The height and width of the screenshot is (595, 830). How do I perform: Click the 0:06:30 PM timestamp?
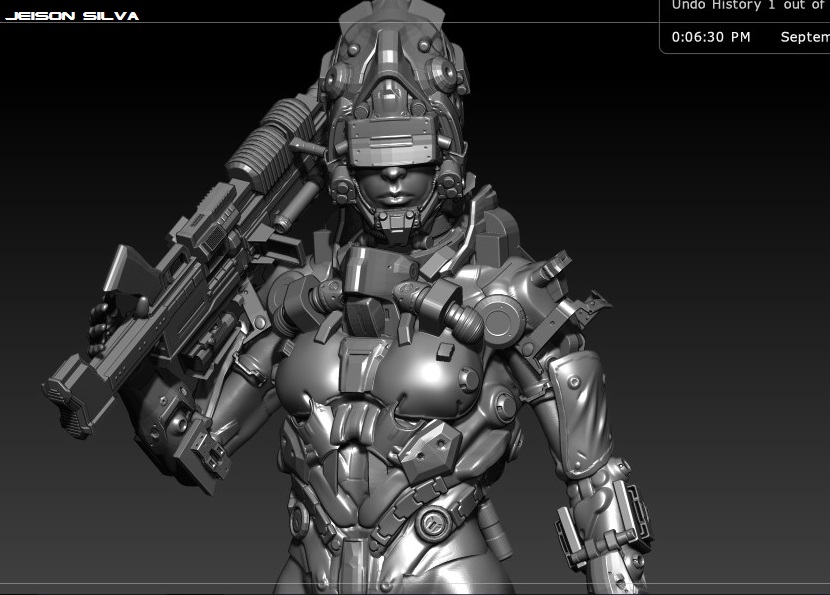(x=711, y=37)
